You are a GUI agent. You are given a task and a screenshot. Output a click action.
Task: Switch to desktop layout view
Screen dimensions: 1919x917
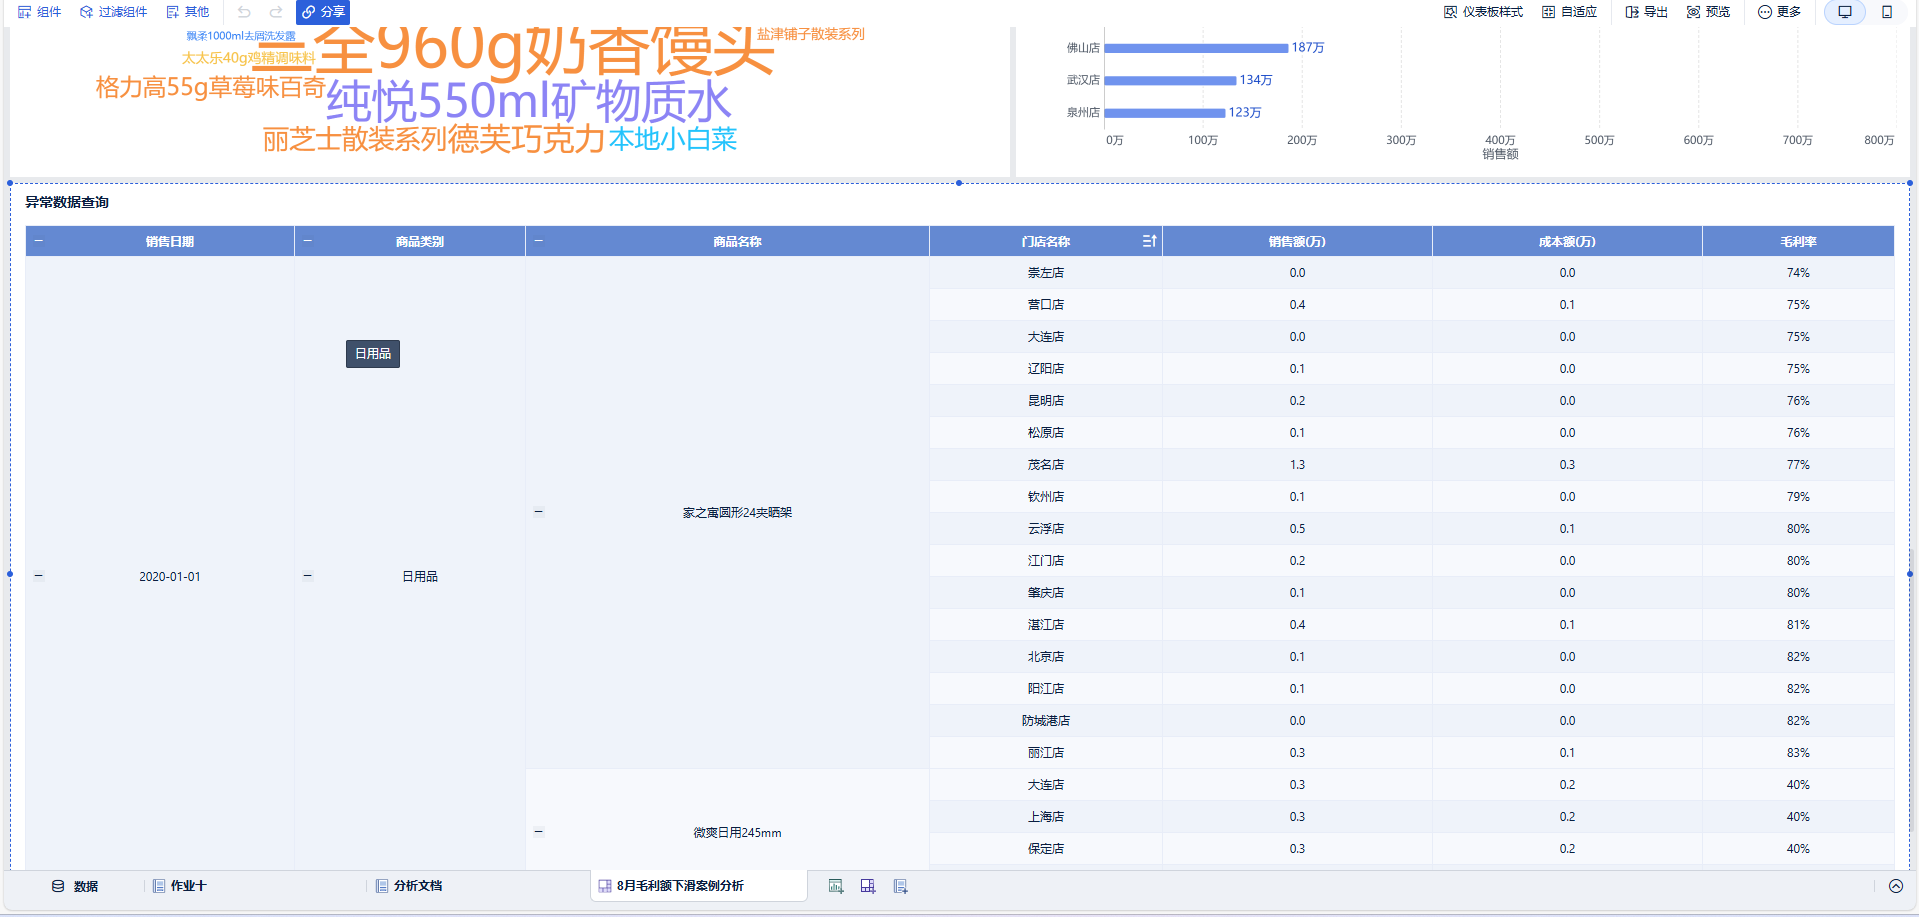(x=1845, y=12)
